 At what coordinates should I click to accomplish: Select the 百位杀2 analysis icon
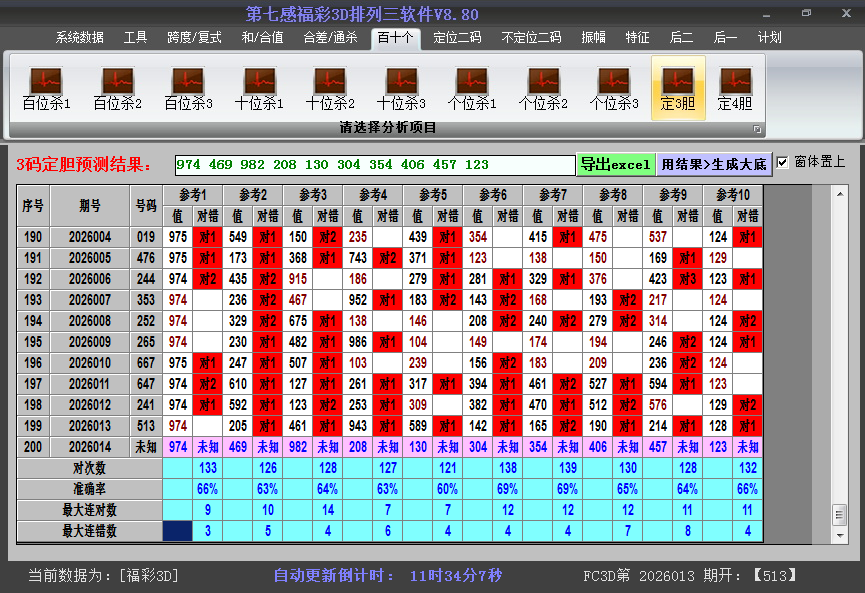117,88
